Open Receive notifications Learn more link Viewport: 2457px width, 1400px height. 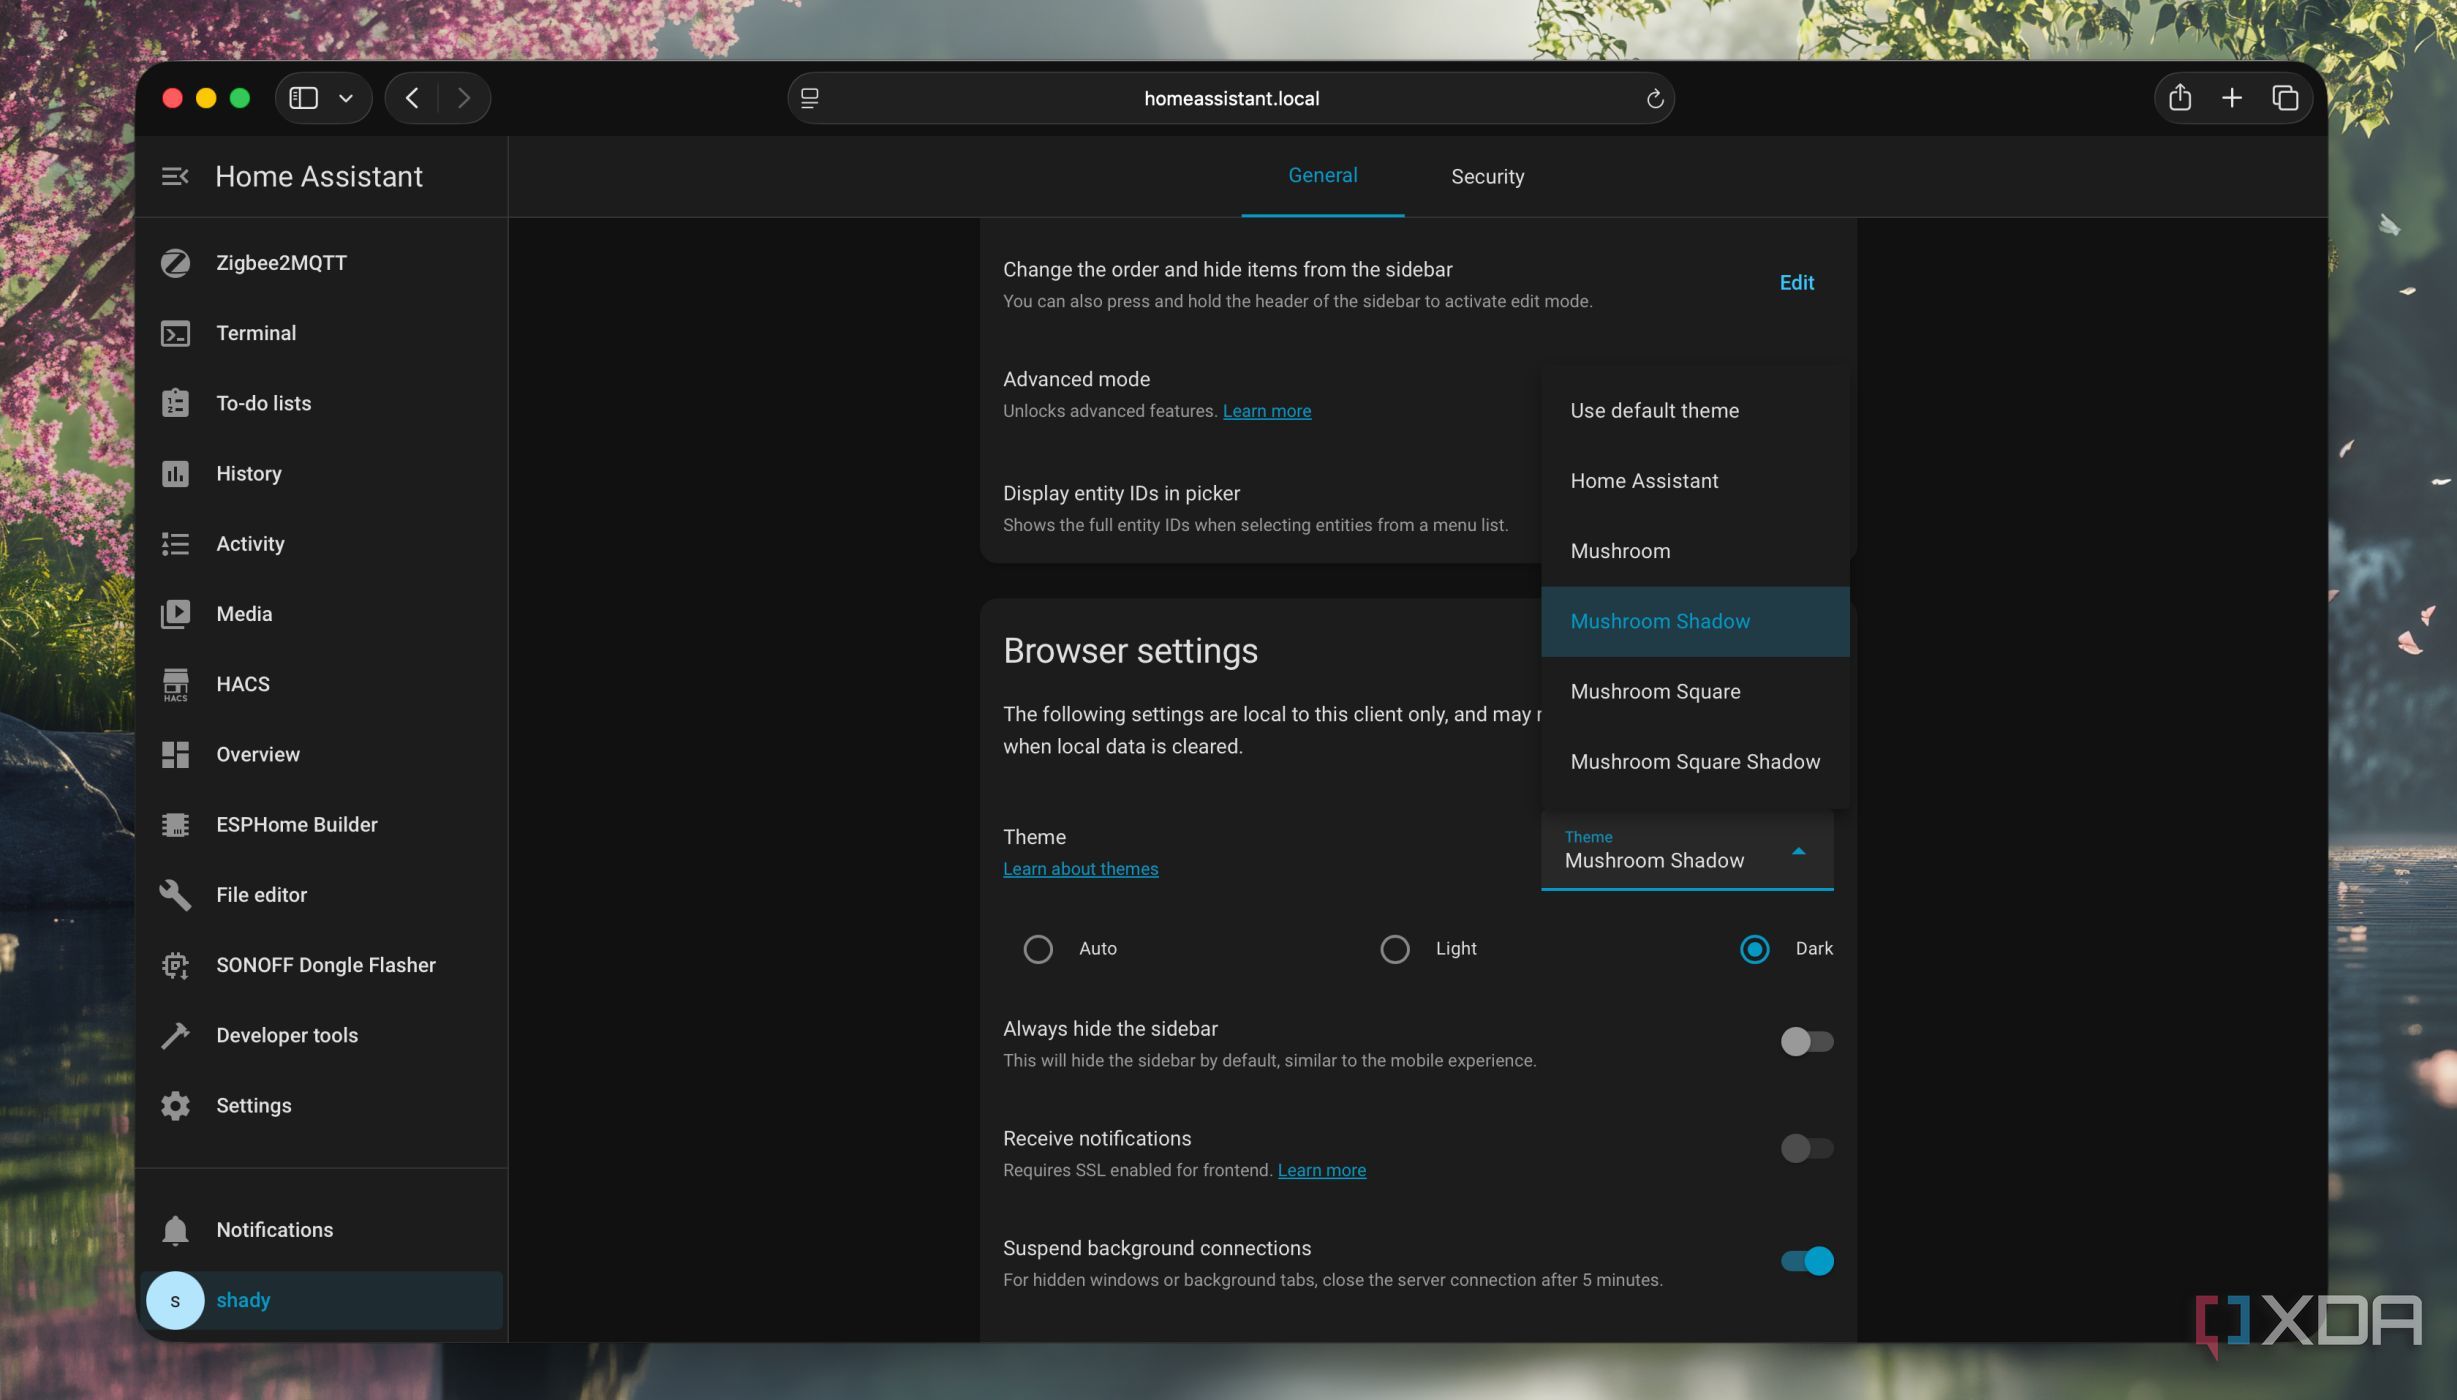1321,1170
